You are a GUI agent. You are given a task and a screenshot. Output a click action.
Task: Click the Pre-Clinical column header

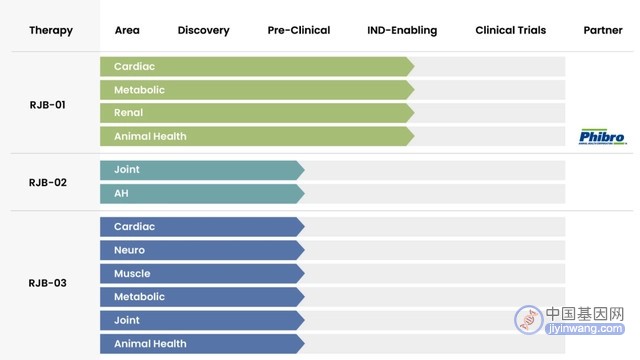(299, 30)
